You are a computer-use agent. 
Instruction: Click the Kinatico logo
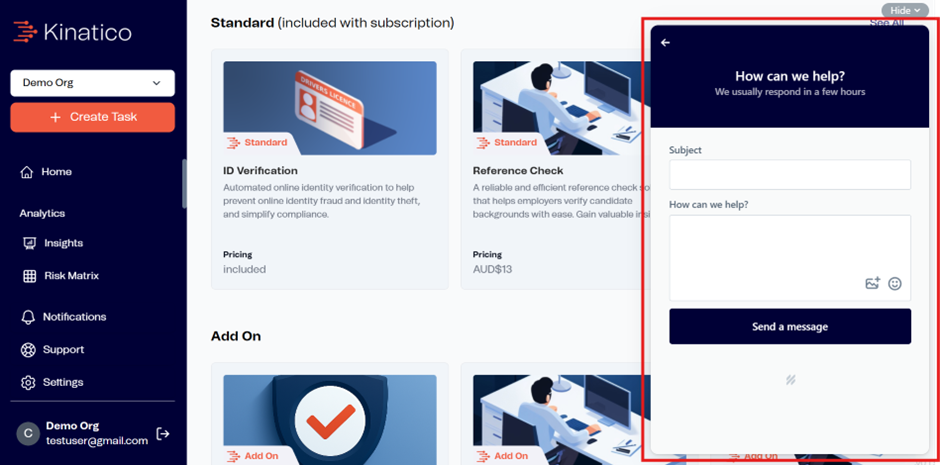(72, 31)
